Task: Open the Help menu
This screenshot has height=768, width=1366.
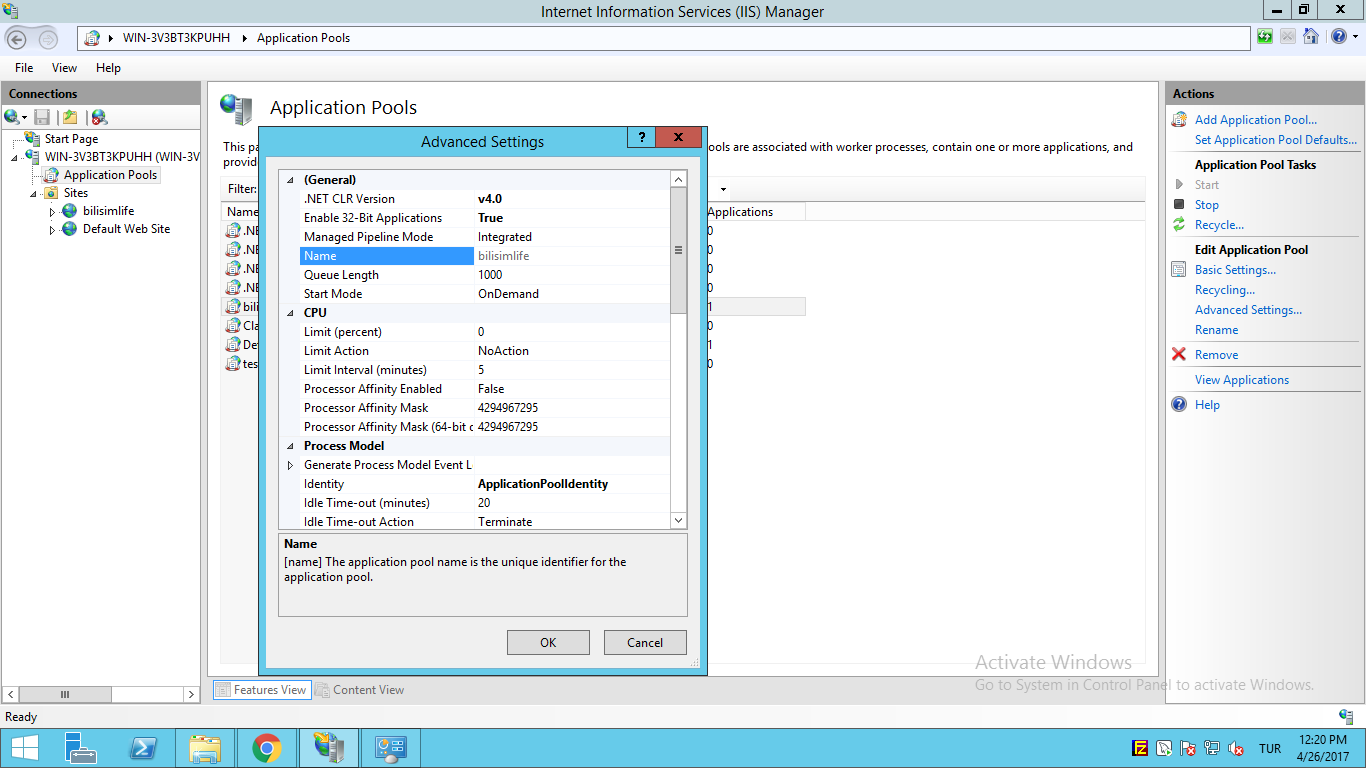Action: [108, 68]
